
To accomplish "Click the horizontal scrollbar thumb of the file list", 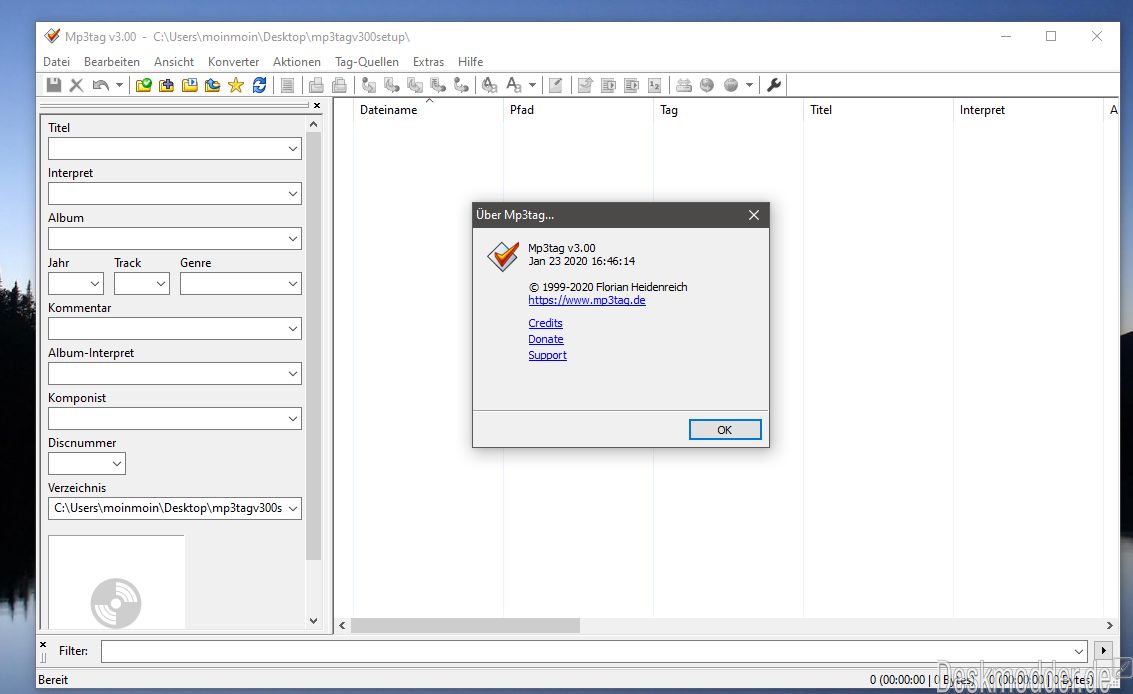I will point(465,625).
